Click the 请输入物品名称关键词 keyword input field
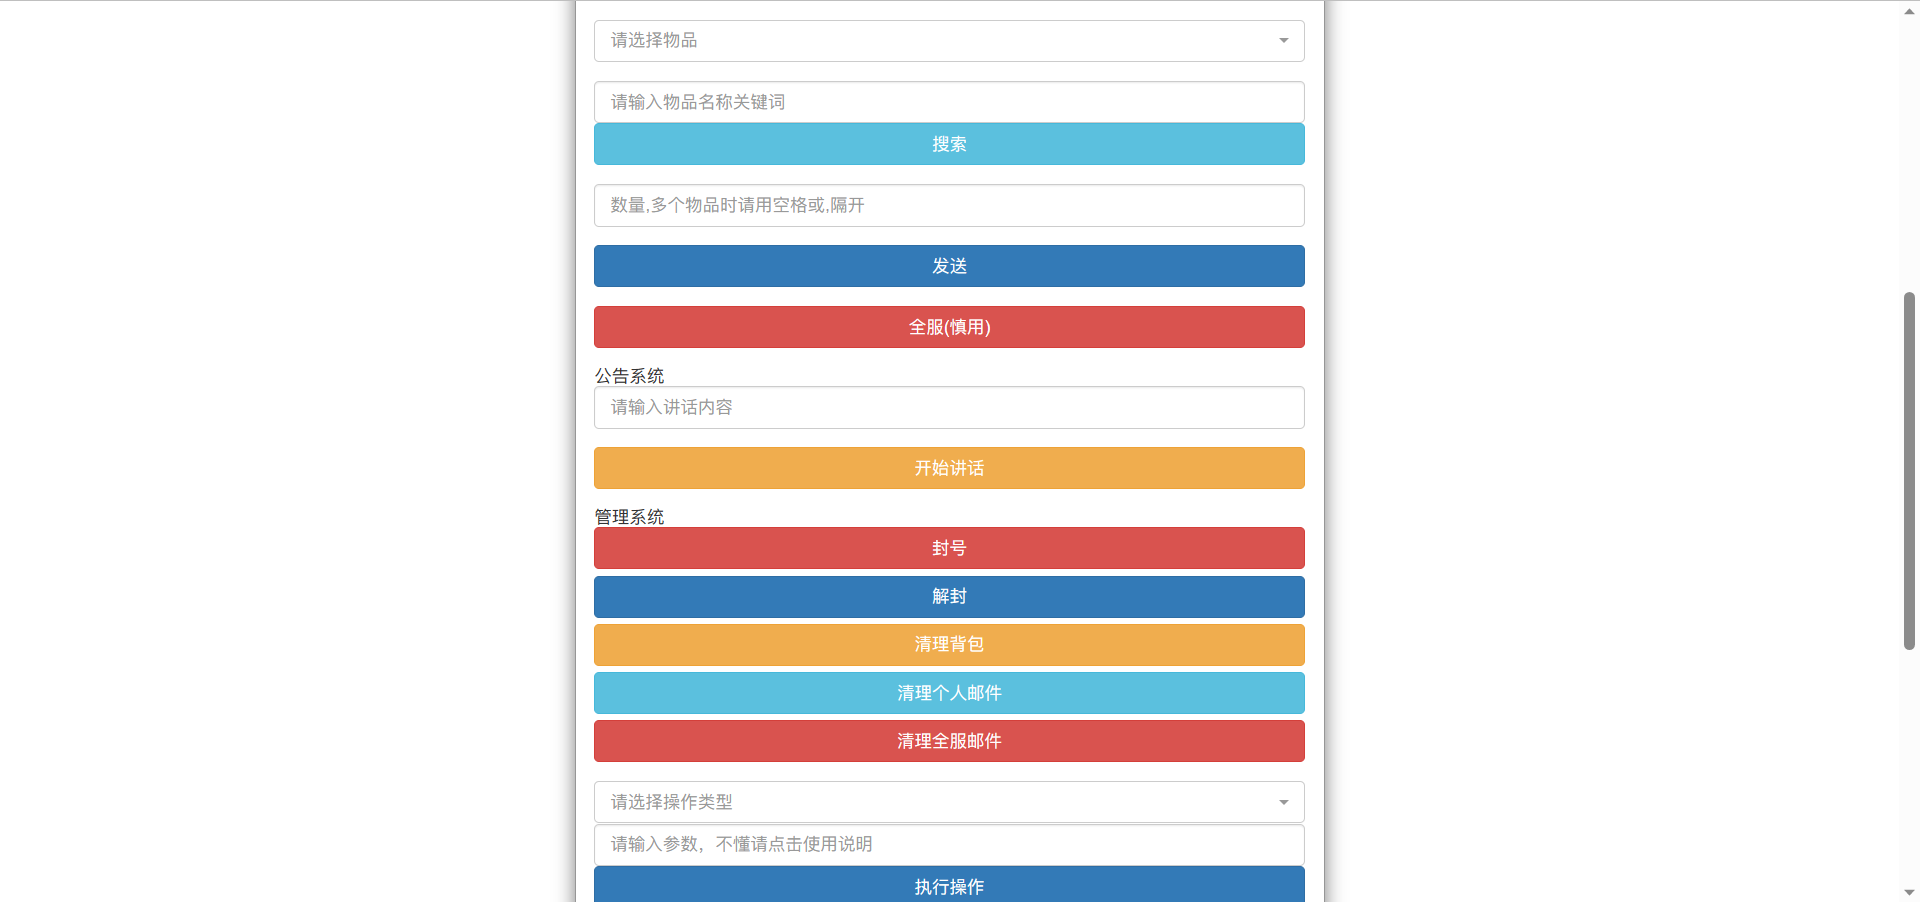This screenshot has width=1920, height=902. click(949, 102)
